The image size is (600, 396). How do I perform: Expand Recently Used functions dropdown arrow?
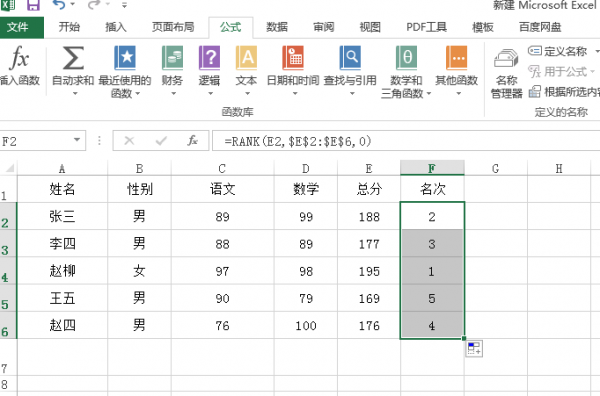click(137, 93)
